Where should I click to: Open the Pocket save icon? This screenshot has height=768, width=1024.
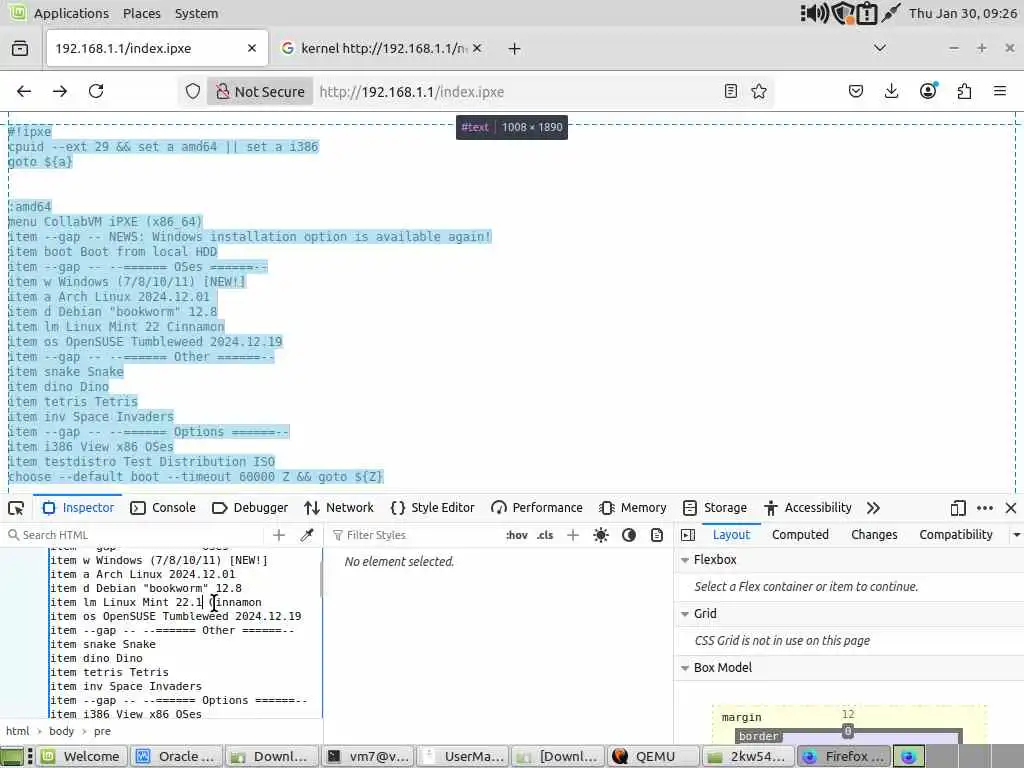pos(856,91)
